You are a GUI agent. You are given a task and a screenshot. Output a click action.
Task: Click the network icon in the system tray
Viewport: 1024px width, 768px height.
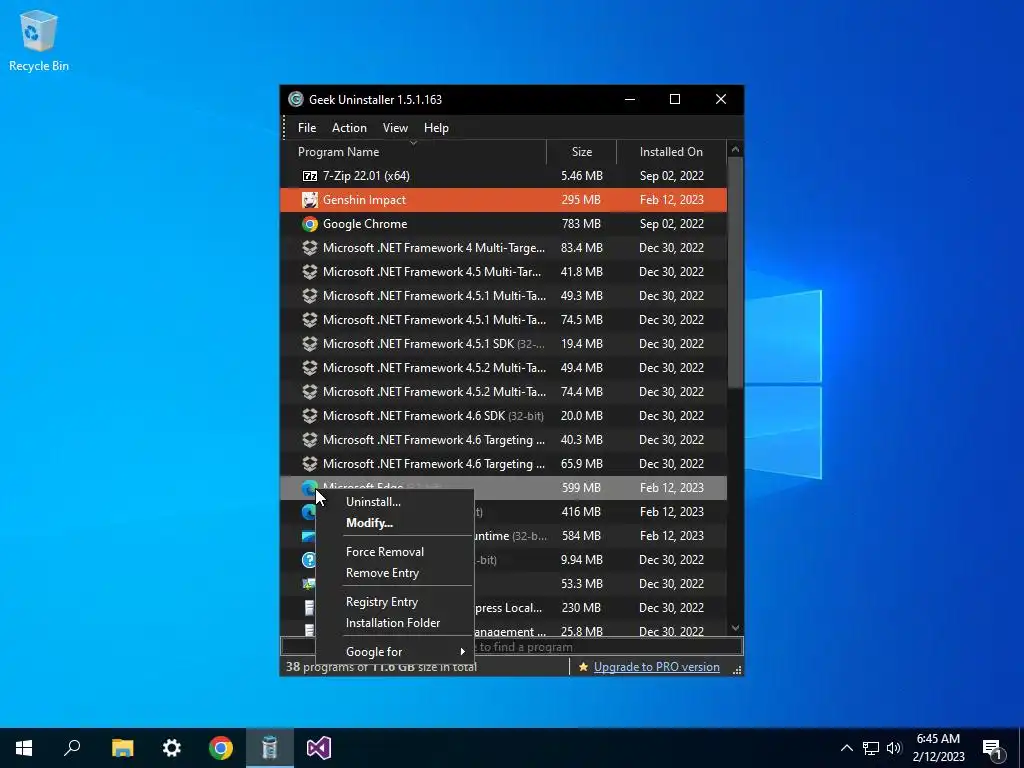pyautogui.click(x=871, y=748)
